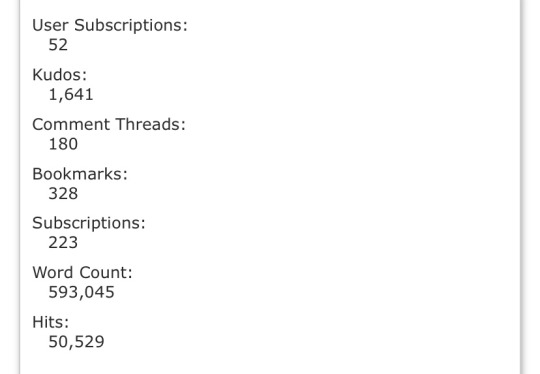This screenshot has height=374, width=540.
Task: Select the subscriptions value 223
Action: [x=63, y=243]
